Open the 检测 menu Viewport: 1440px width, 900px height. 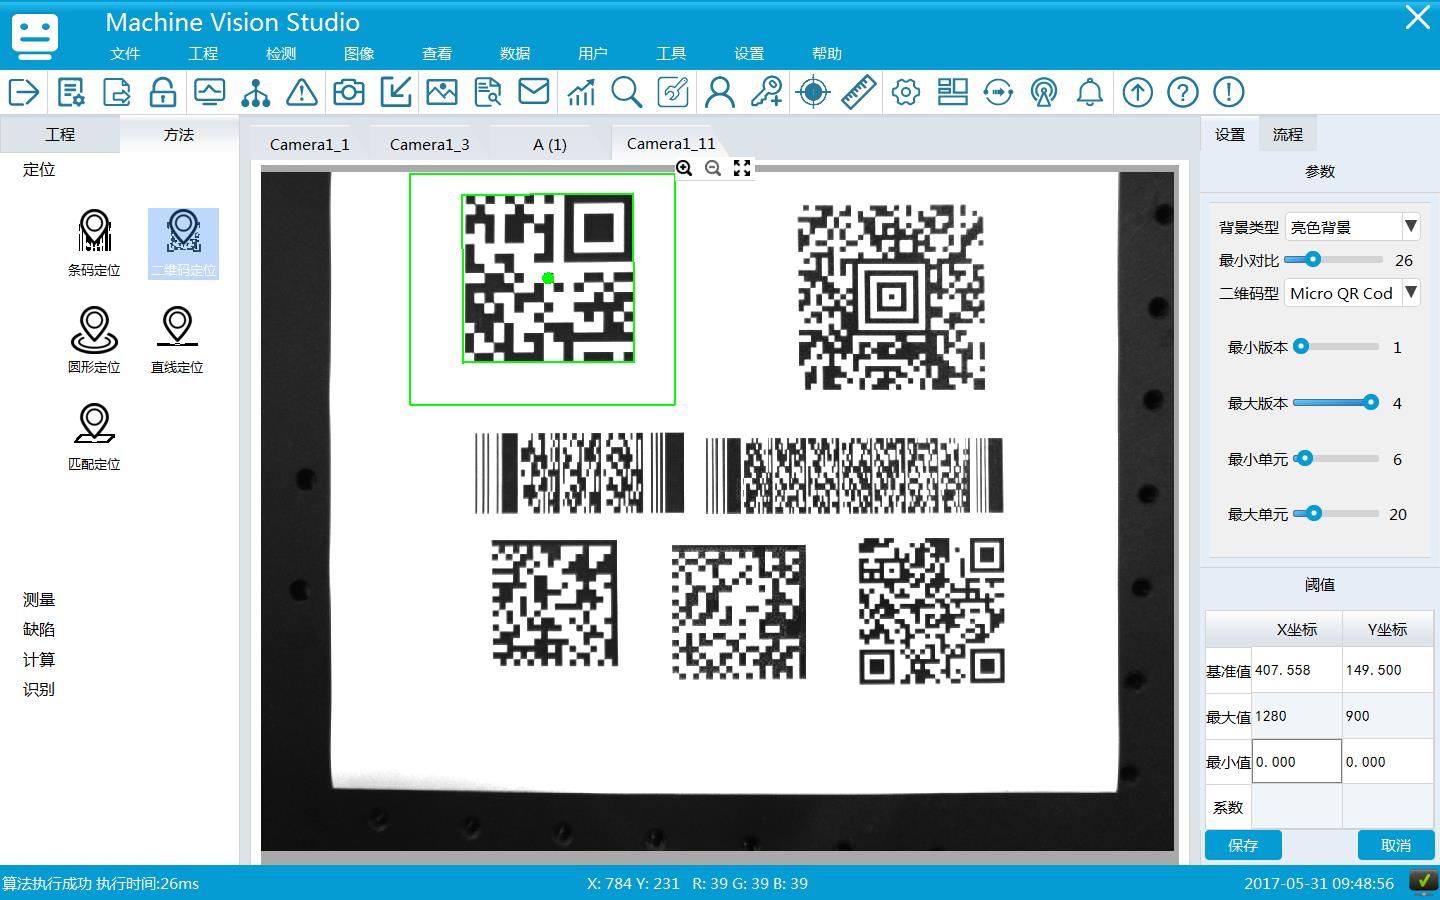point(281,54)
